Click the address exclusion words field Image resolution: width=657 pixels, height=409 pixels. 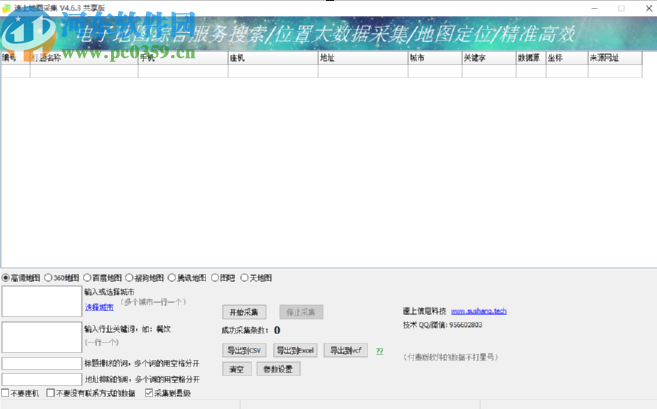click(x=42, y=379)
